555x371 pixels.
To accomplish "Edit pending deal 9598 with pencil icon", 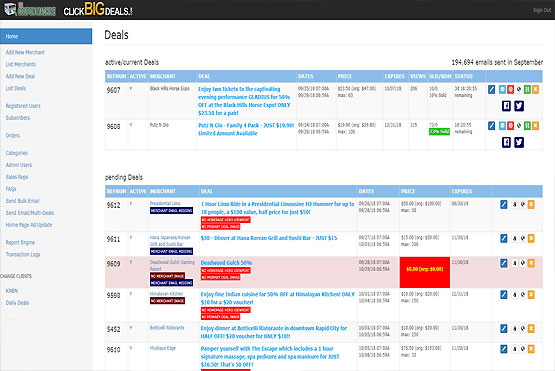I will point(504,295).
